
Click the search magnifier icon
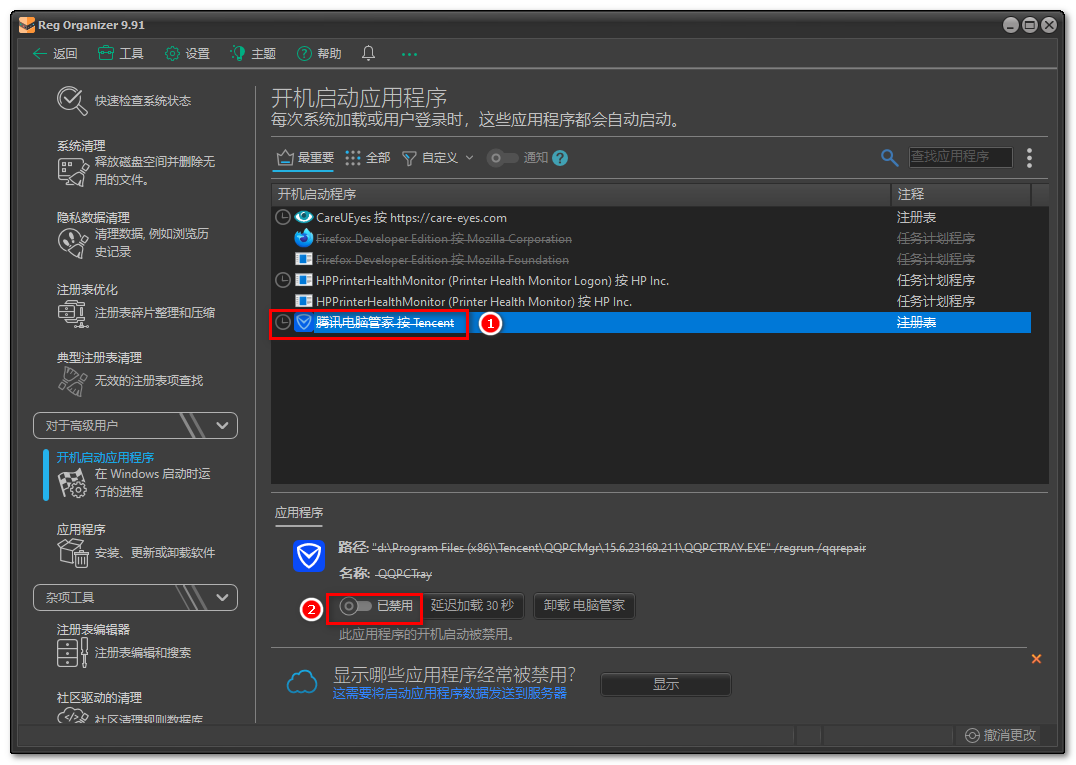point(889,158)
